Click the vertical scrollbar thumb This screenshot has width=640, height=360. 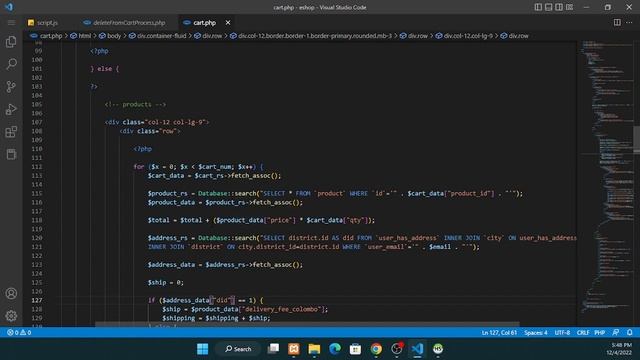(636, 140)
